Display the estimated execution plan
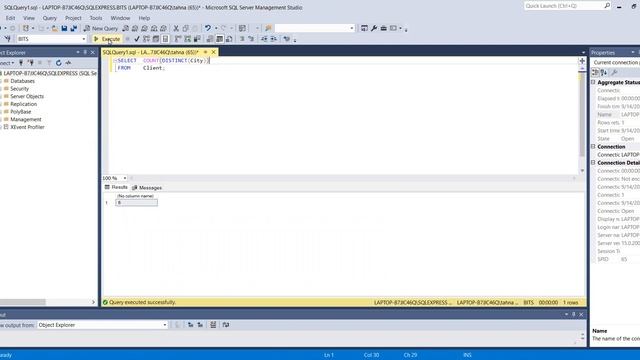 [x=146, y=39]
